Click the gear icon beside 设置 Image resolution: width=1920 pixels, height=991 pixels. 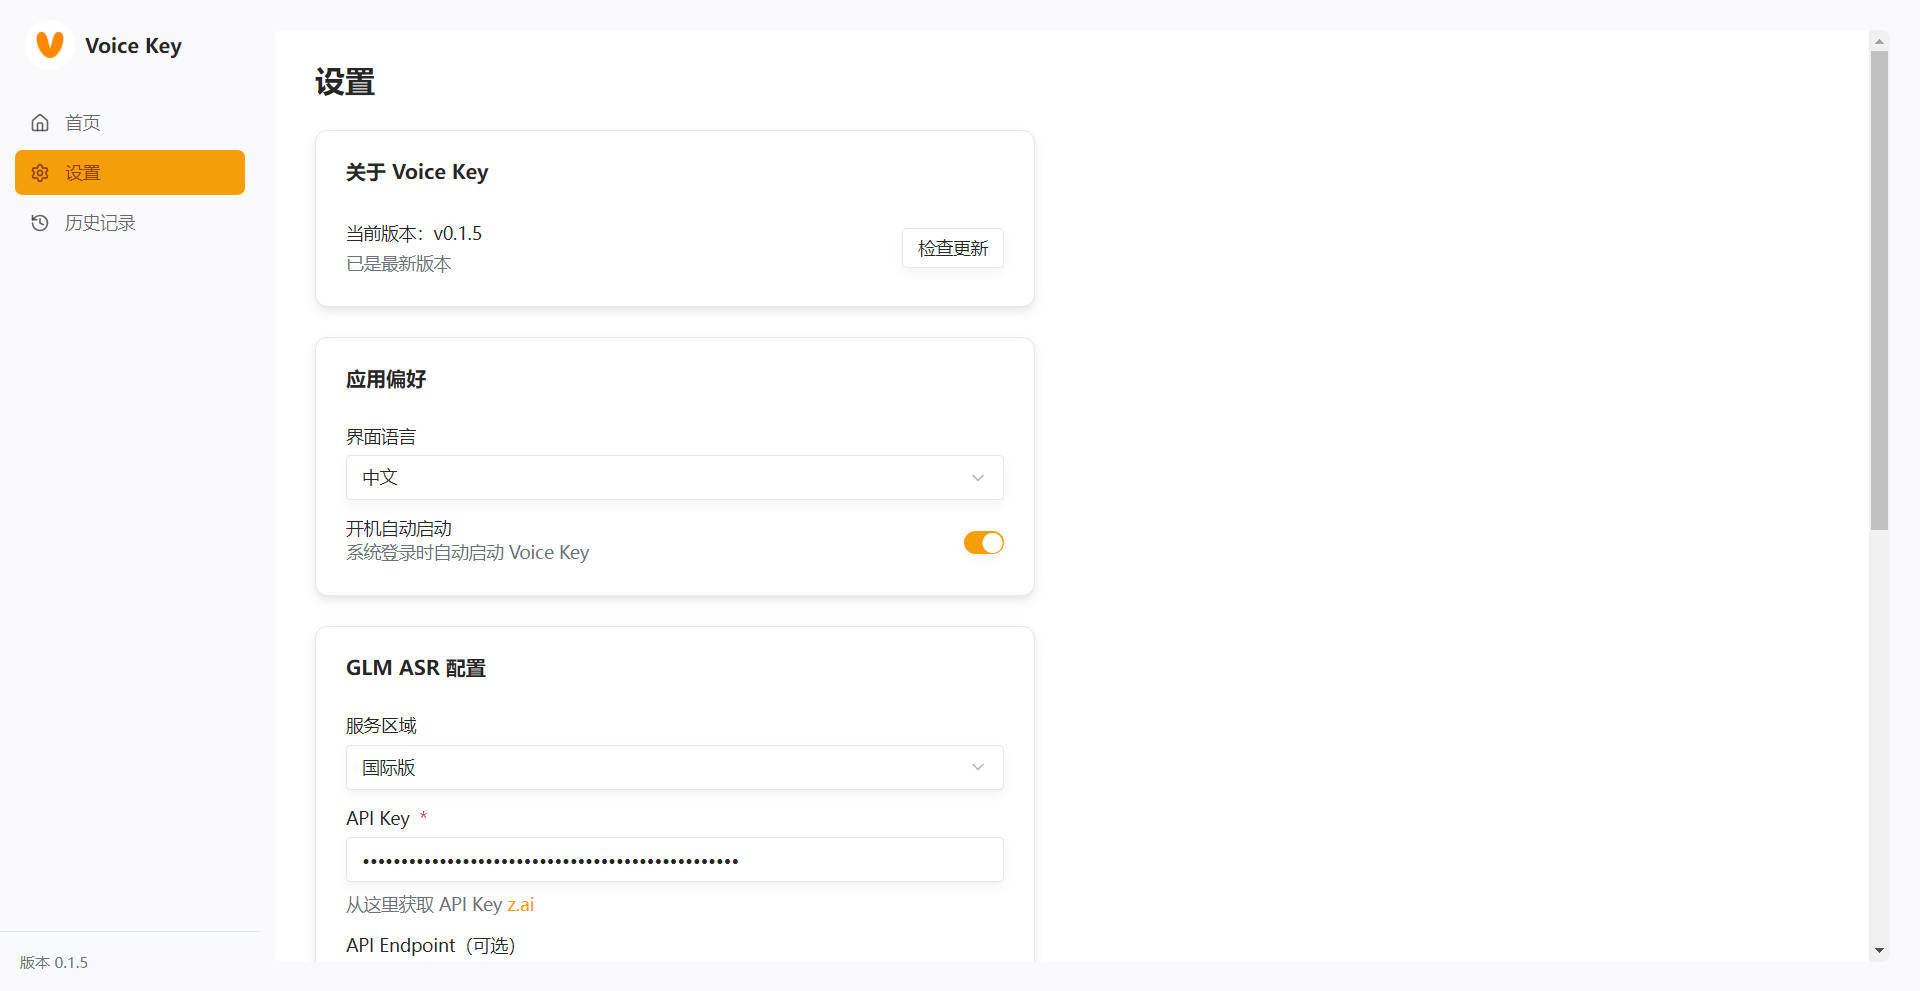point(40,173)
